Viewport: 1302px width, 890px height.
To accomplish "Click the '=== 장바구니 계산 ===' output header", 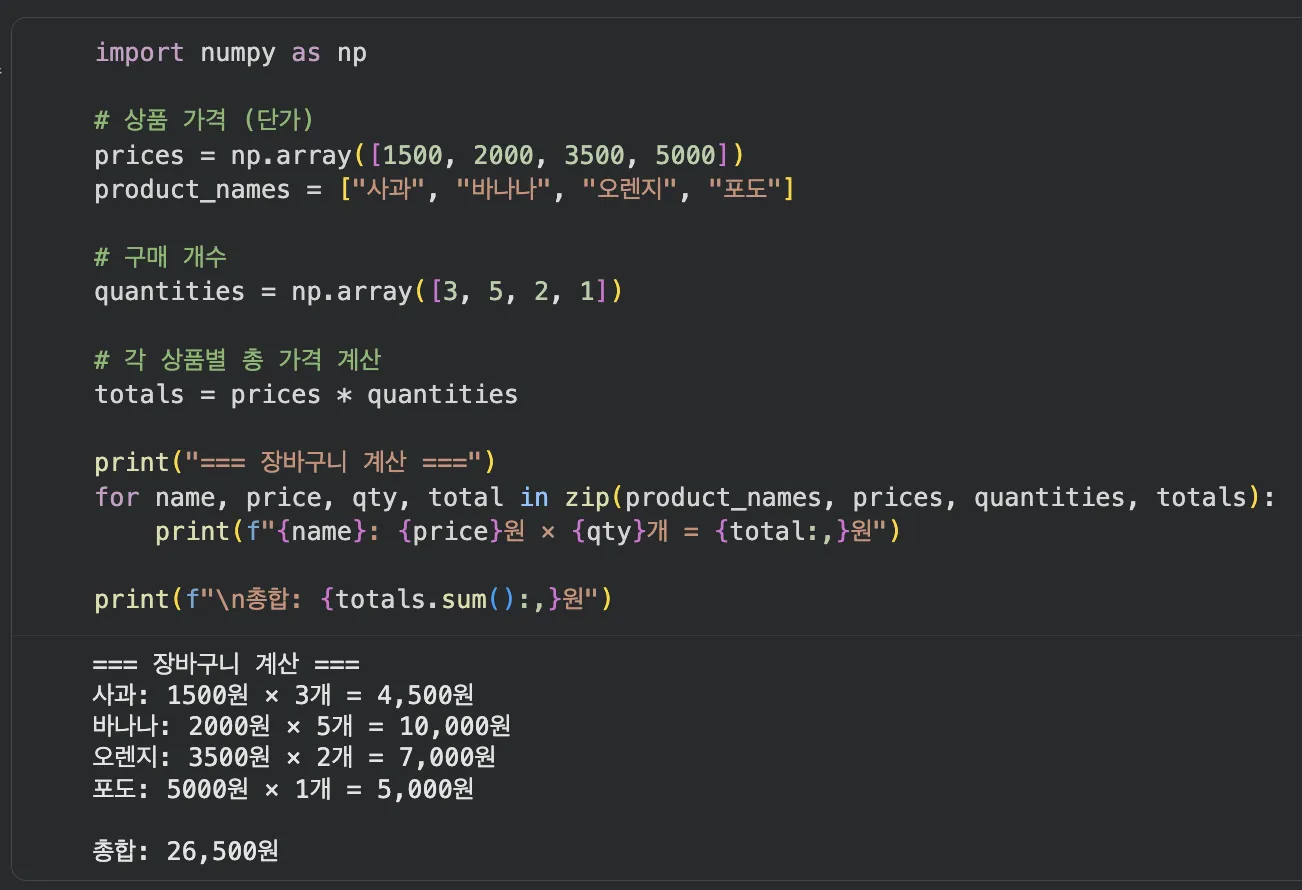I will coord(226,665).
